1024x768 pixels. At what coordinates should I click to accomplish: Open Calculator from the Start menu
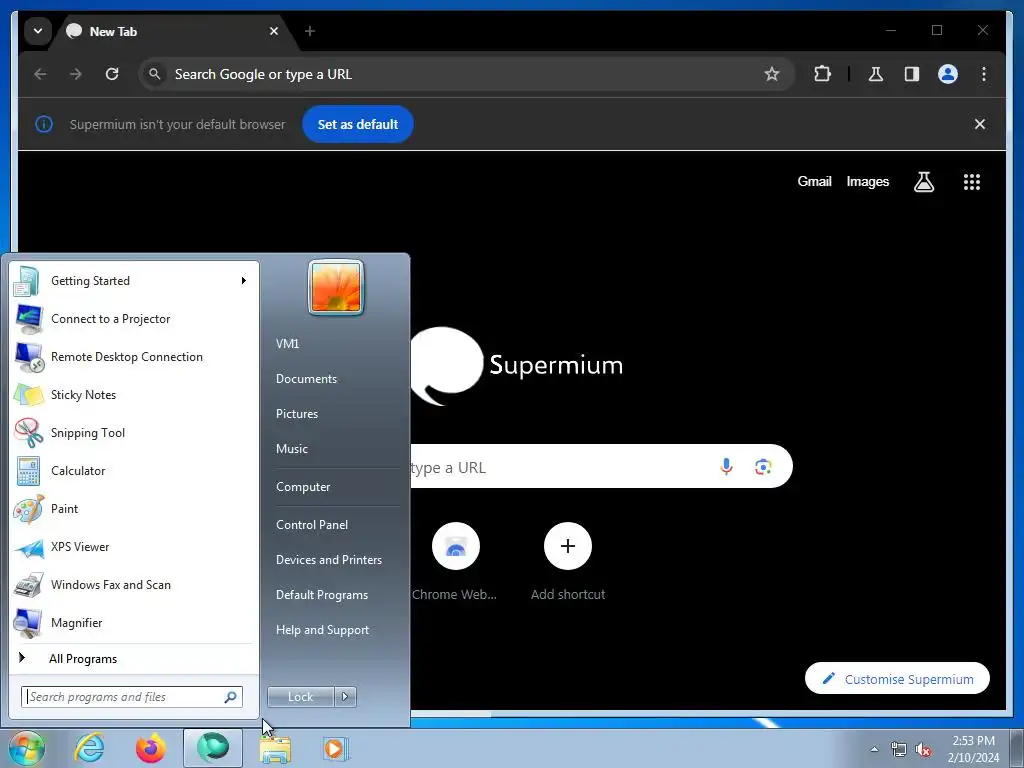[130, 470]
